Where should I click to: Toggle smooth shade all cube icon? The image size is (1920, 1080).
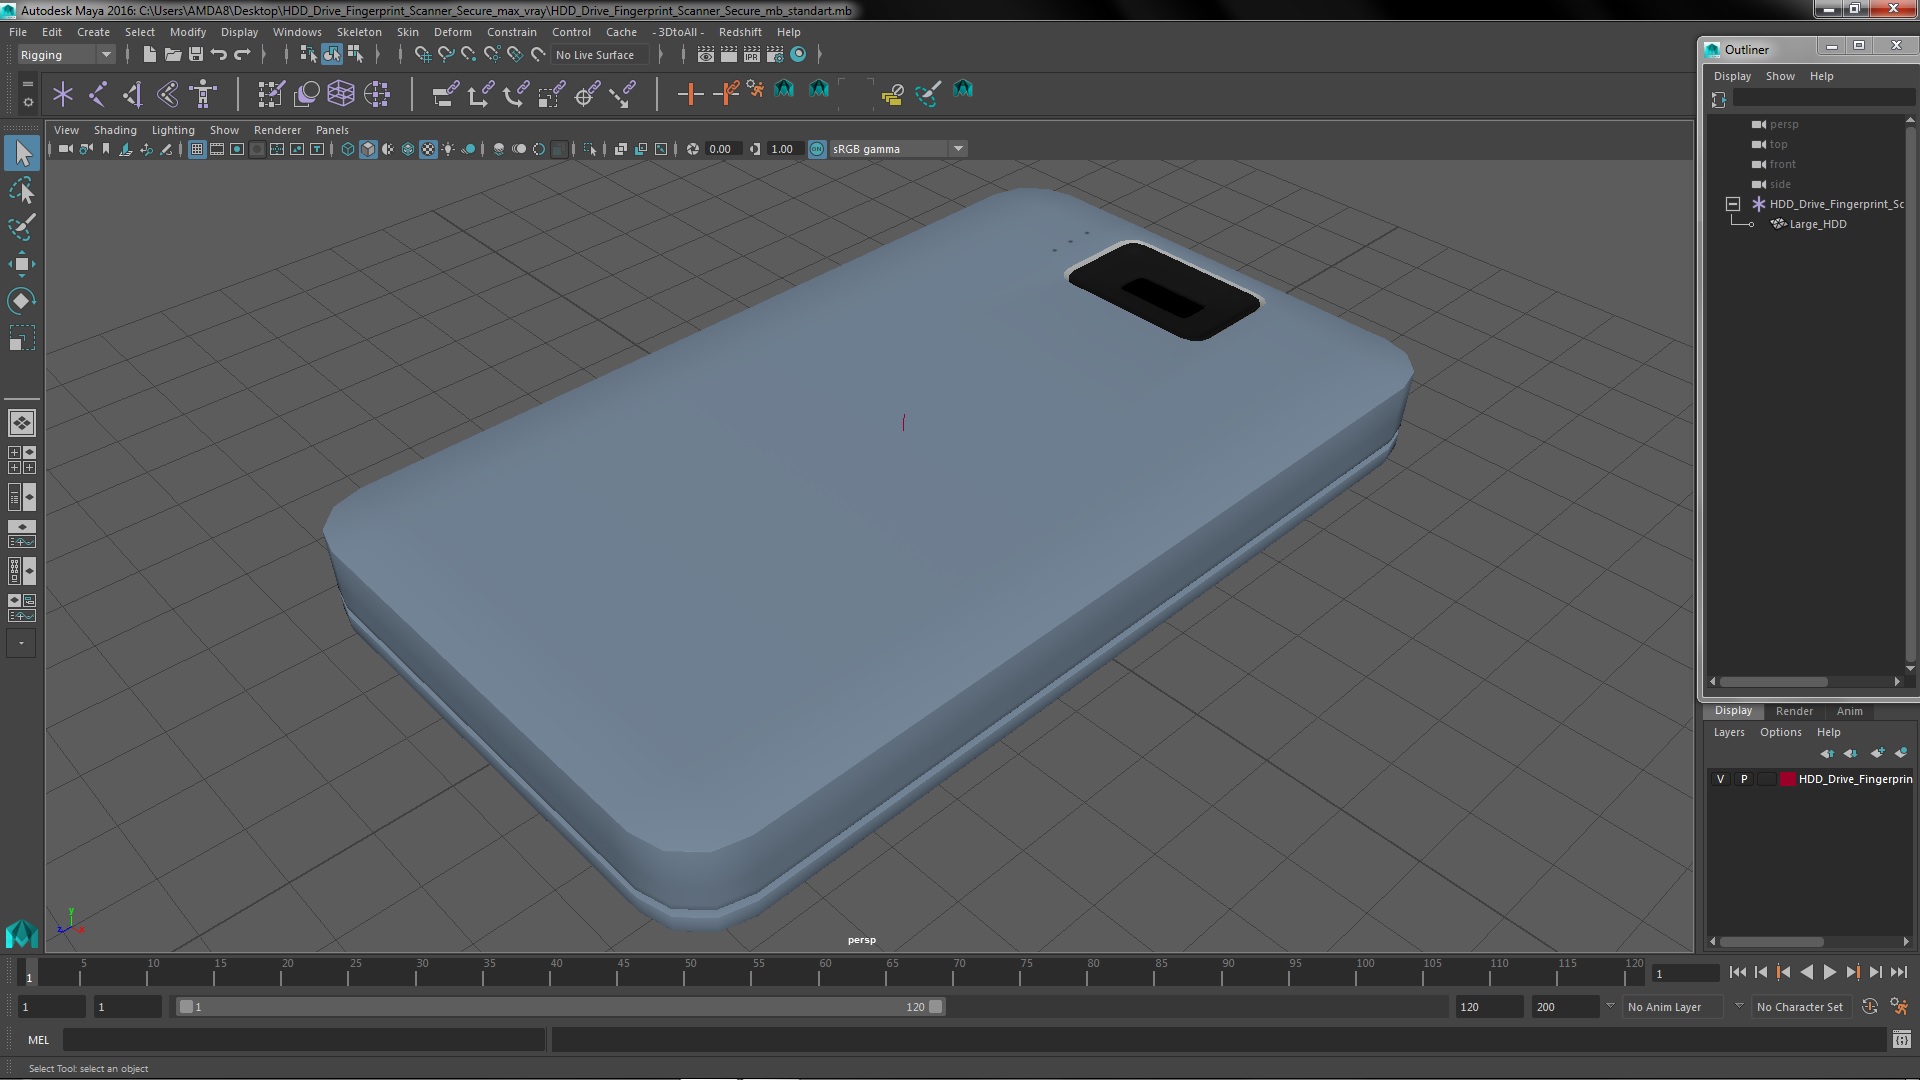point(368,149)
